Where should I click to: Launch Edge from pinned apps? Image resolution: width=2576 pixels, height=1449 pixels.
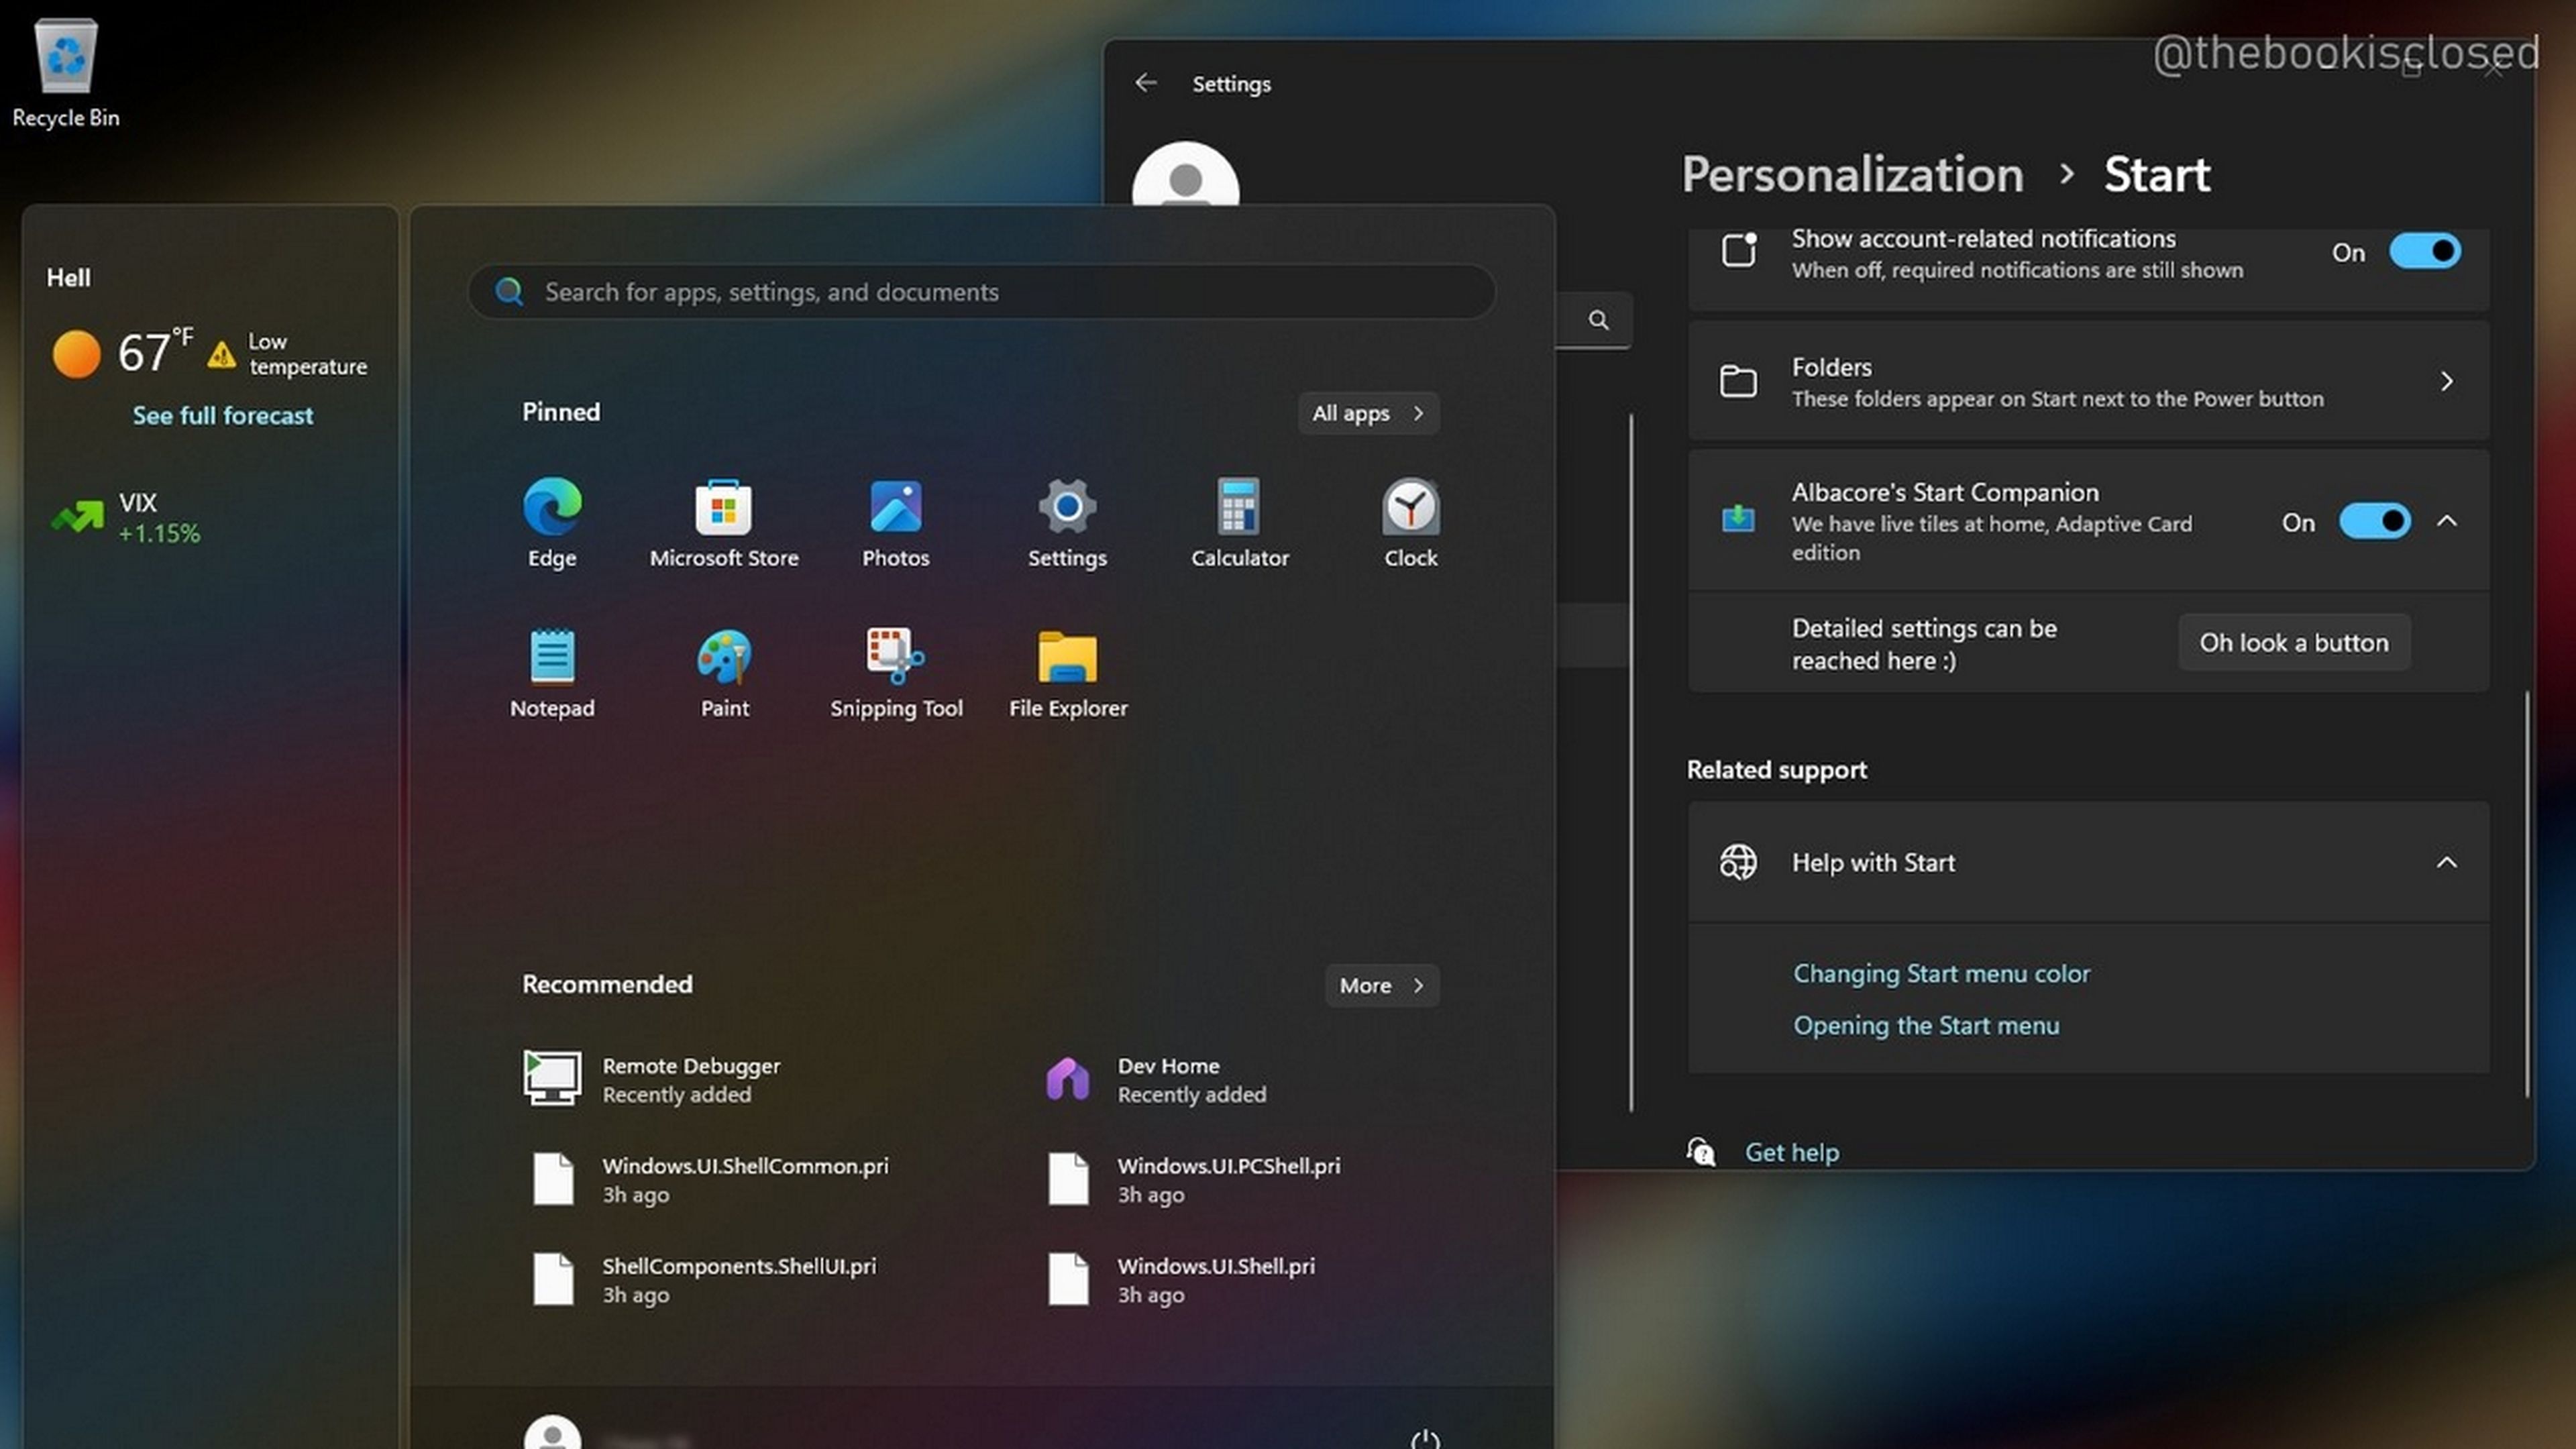click(552, 523)
